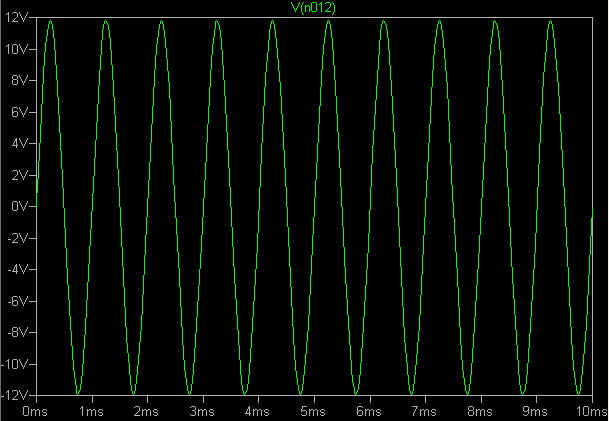
Task: Click the 5ms time axis label
Action: pos(313,411)
